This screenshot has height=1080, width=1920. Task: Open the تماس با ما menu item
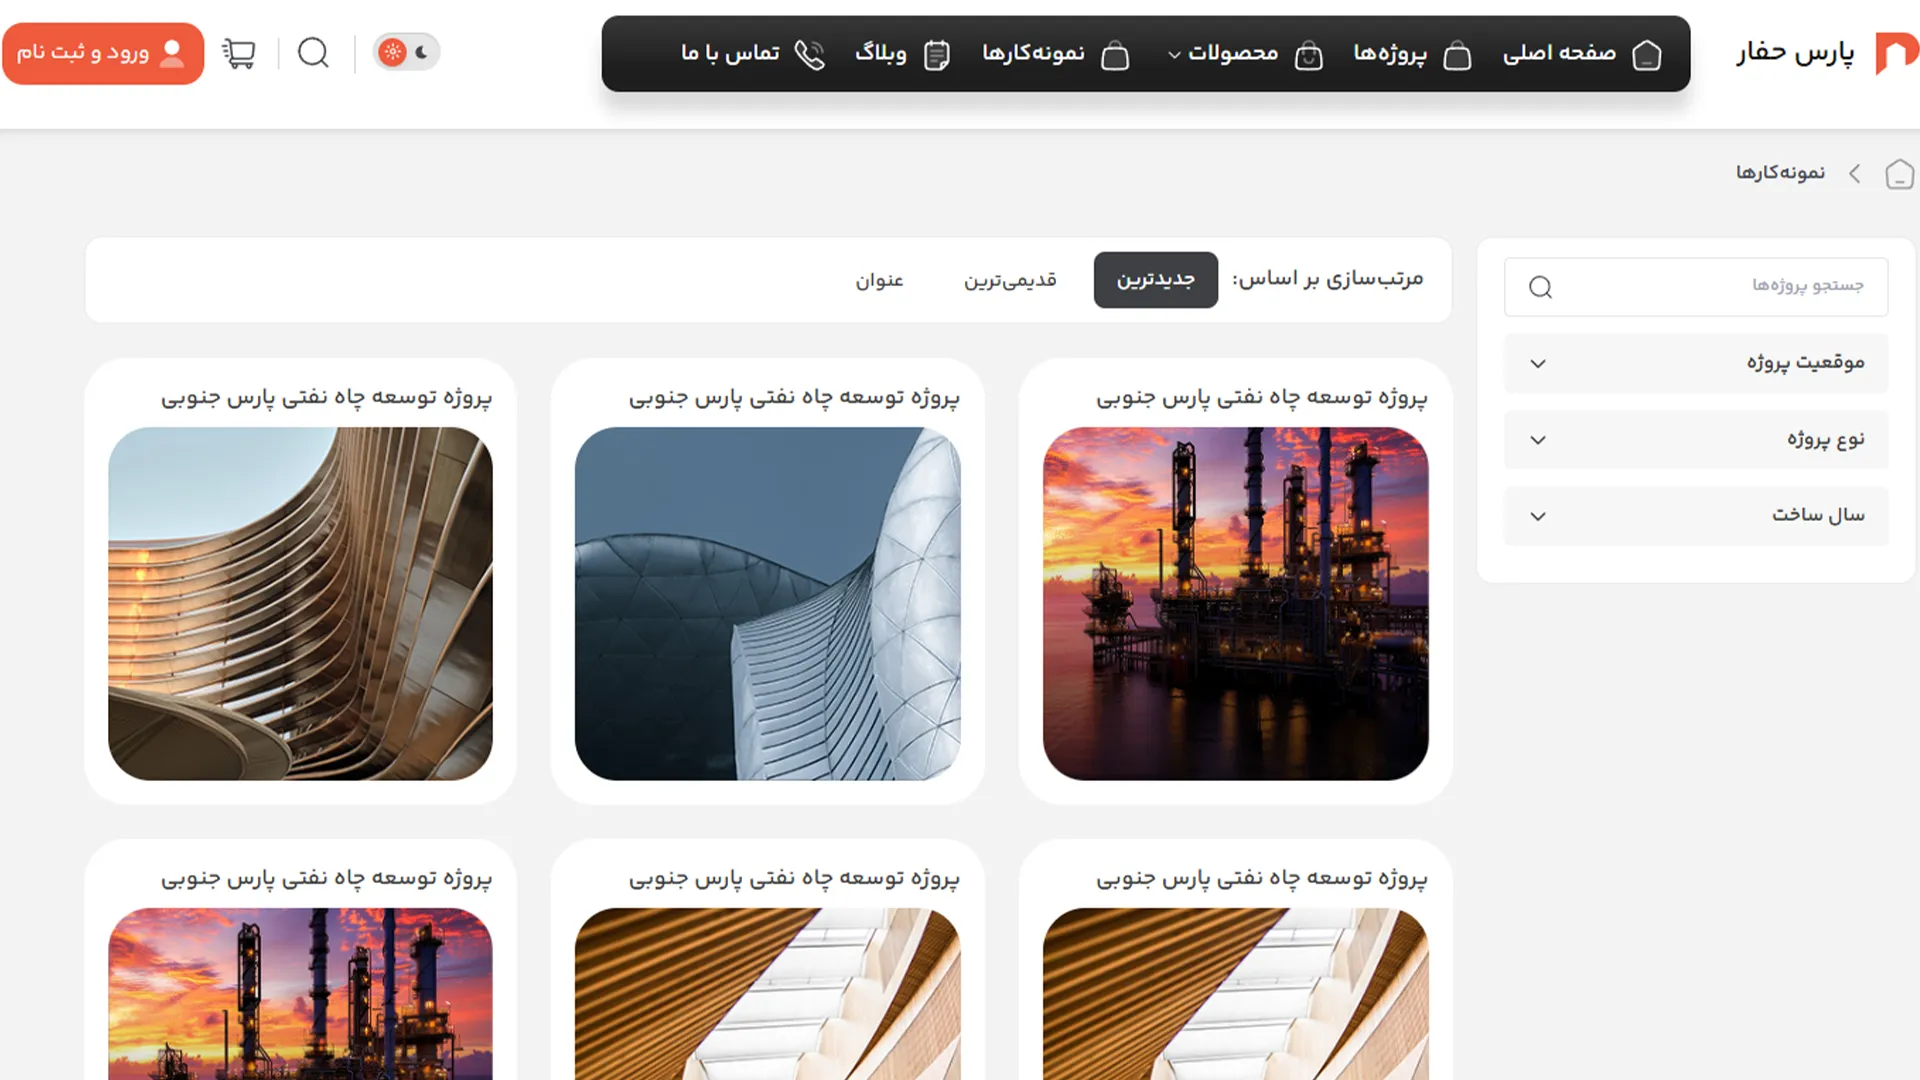pos(730,53)
